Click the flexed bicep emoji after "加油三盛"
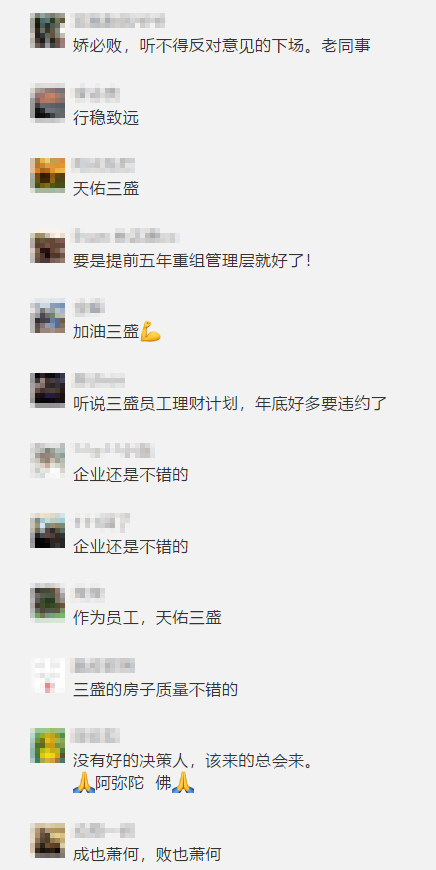This screenshot has height=870, width=436. pyautogui.click(x=150, y=332)
